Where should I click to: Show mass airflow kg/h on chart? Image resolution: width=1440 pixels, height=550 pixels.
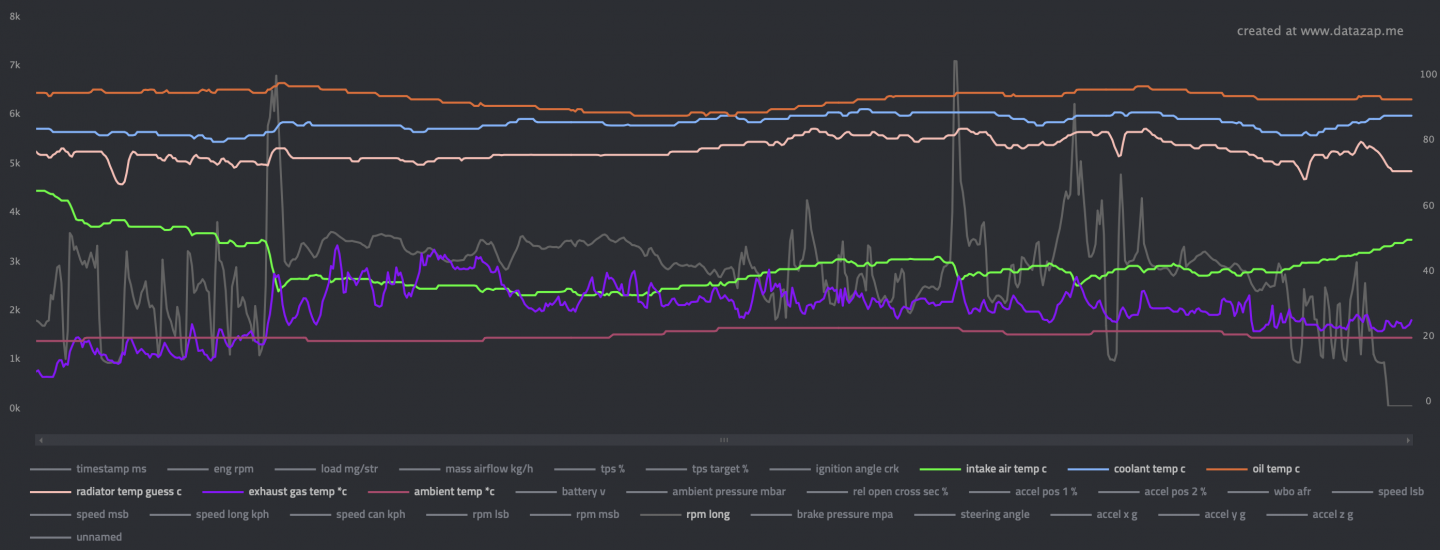(466, 468)
